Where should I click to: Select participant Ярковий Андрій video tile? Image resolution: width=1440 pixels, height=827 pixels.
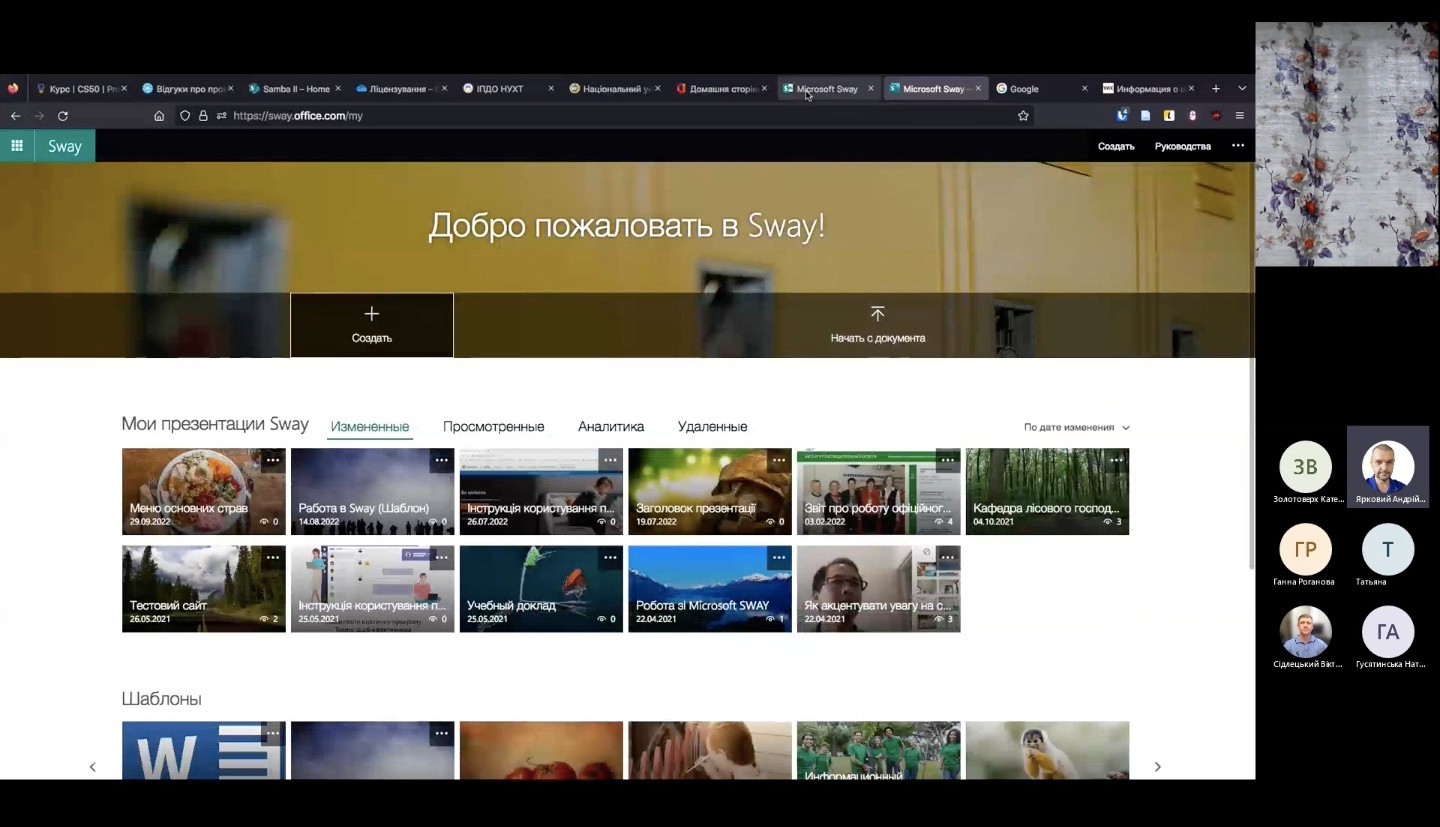(1388, 467)
